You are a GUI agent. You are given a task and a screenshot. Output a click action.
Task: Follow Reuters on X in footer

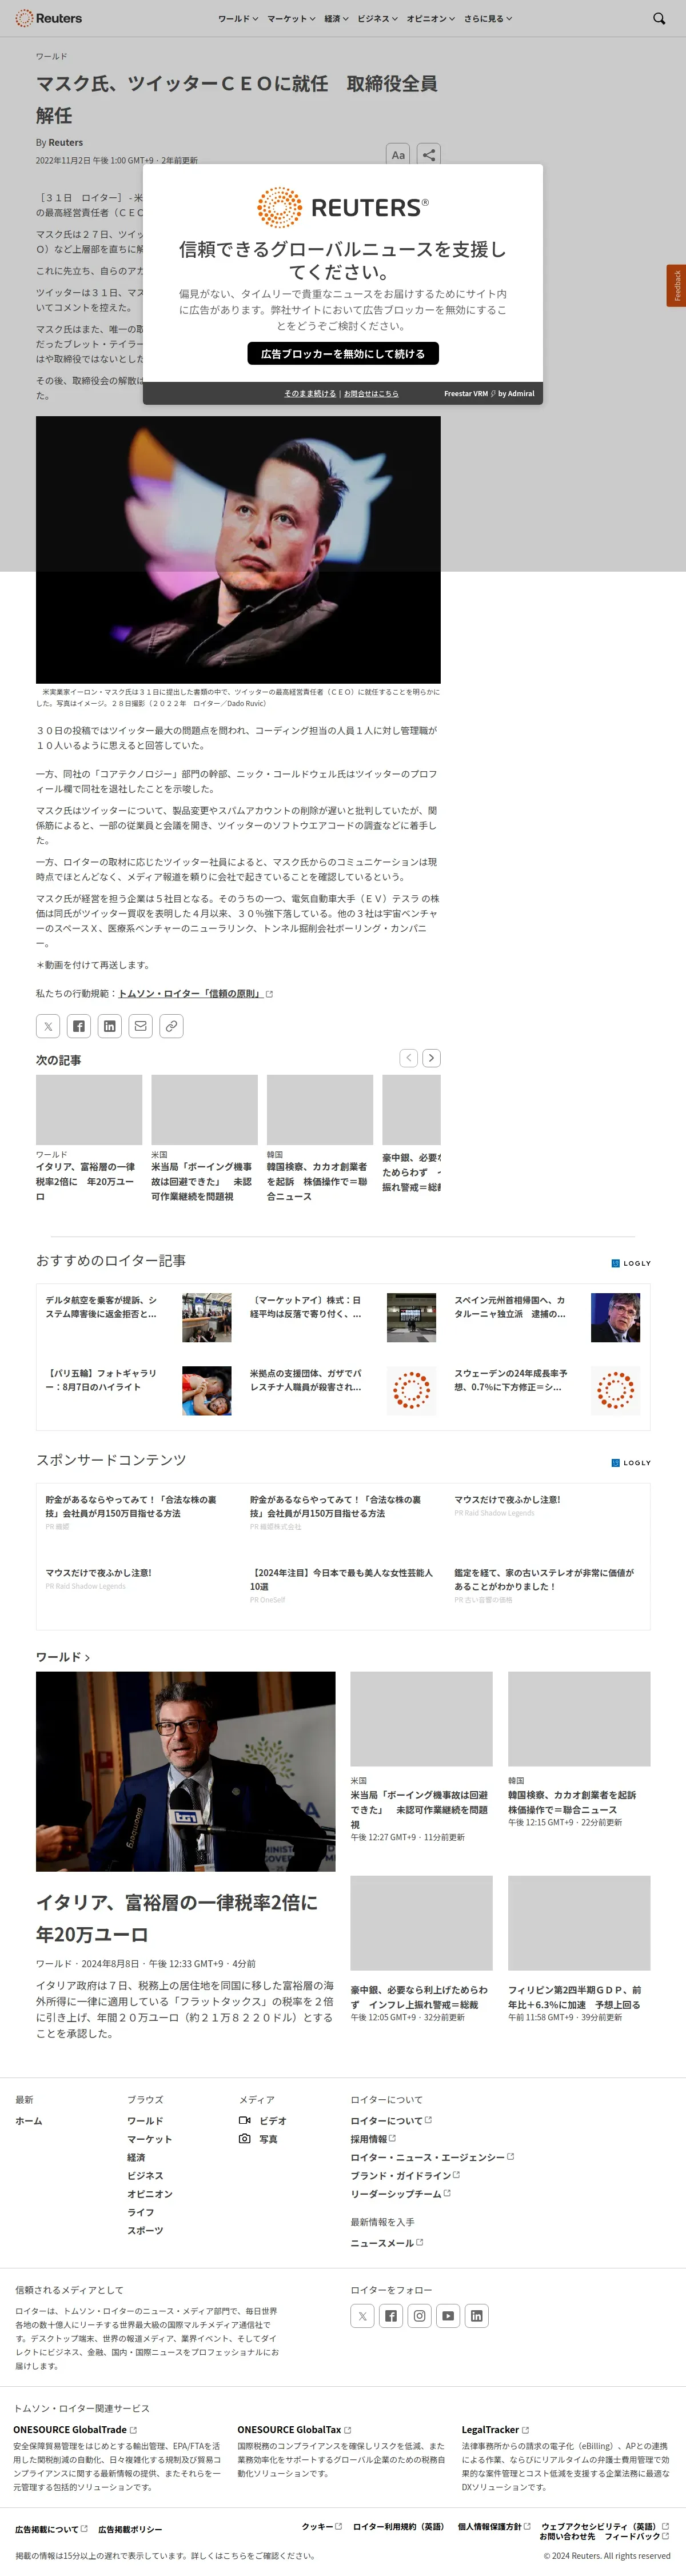[x=362, y=2316]
